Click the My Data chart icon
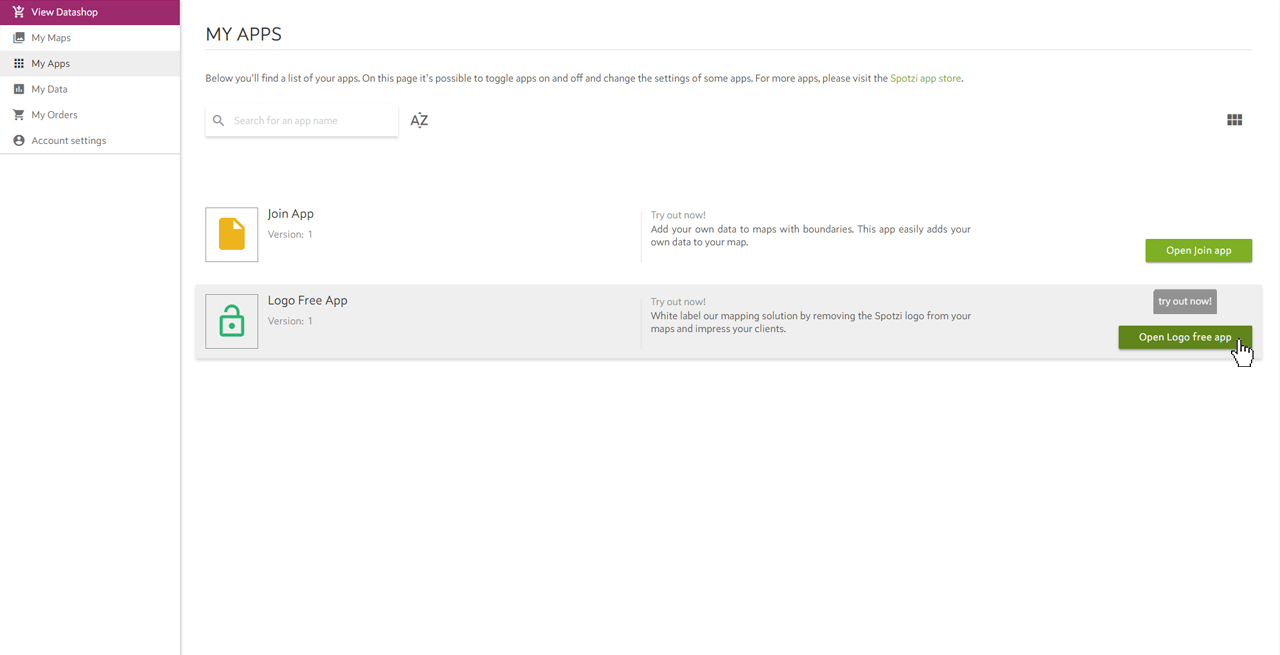The height and width of the screenshot is (655, 1280). [x=18, y=89]
